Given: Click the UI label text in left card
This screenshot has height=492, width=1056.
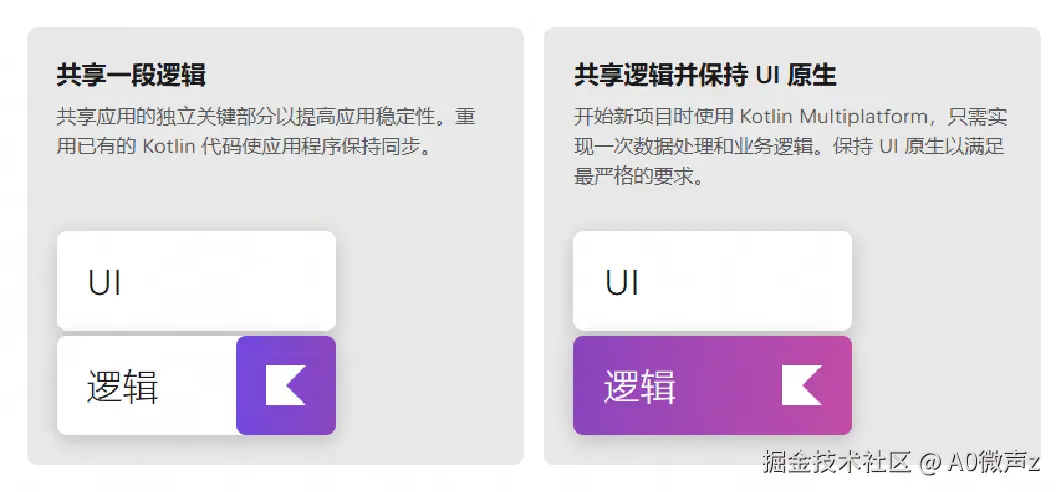Looking at the screenshot, I should pos(105,283).
